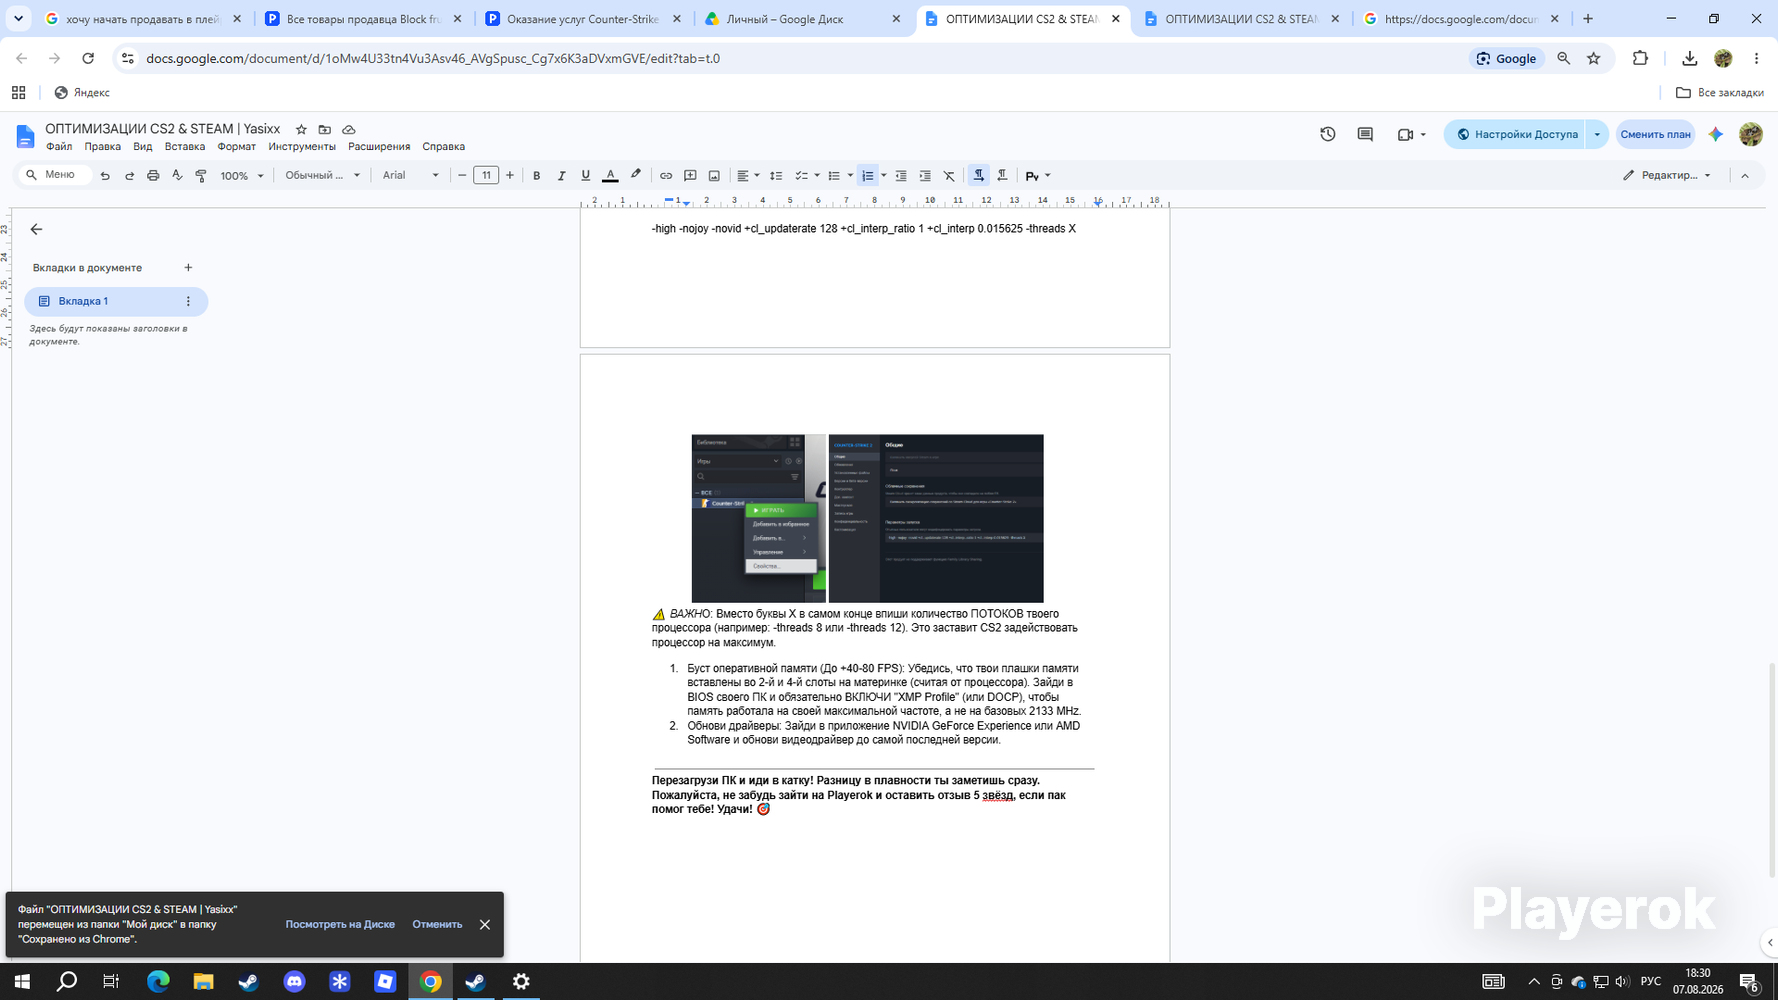The image size is (1778, 1000).
Task: Open the paragraph style dropdown
Action: click(x=322, y=176)
